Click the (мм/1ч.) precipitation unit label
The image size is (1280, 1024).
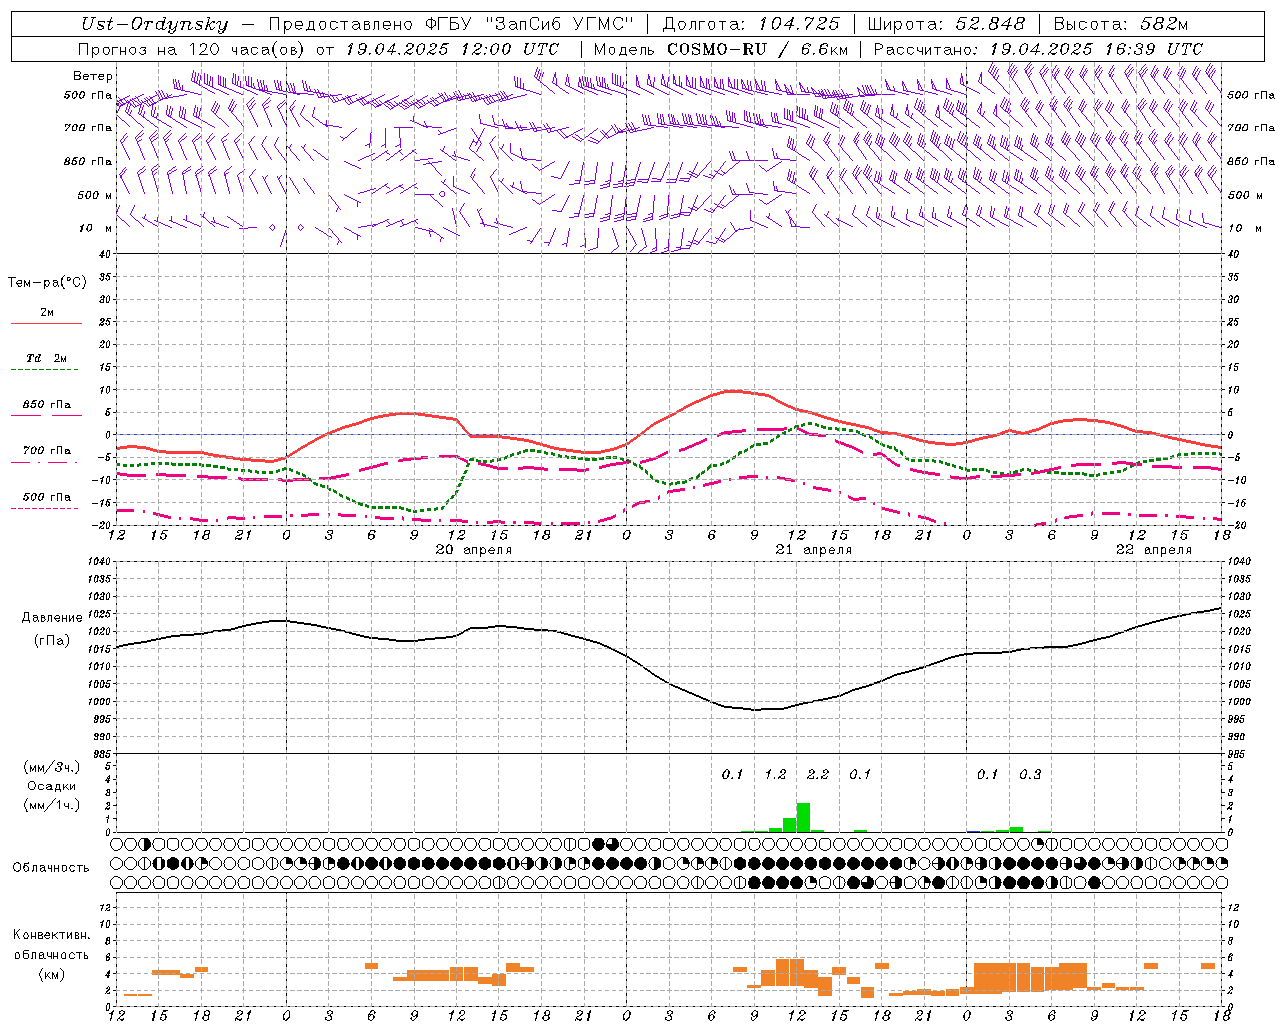tap(52, 805)
